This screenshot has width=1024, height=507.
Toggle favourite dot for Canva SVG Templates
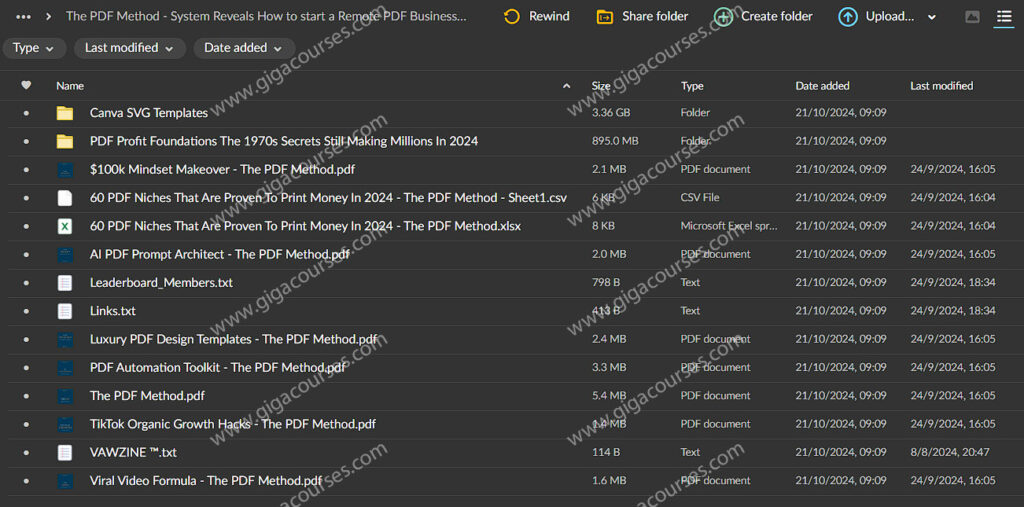pos(26,113)
